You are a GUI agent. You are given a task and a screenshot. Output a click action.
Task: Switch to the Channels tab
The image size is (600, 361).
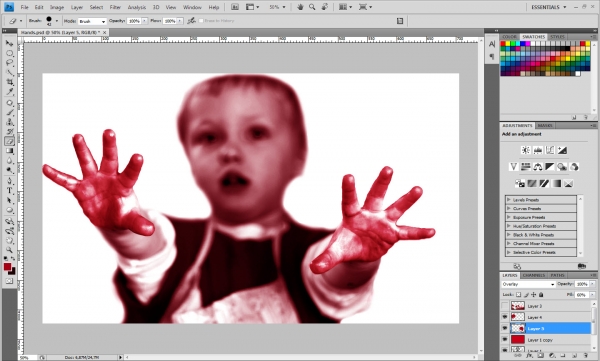point(533,275)
